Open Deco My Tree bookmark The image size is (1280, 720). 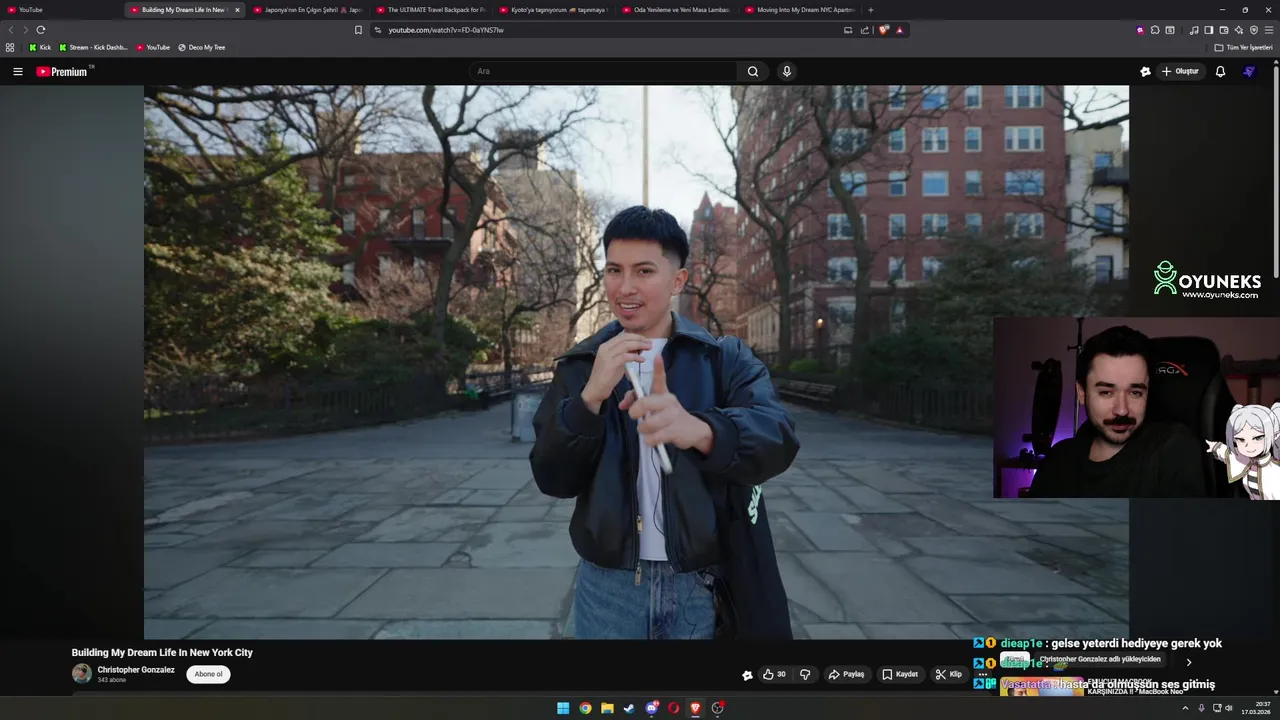point(201,47)
